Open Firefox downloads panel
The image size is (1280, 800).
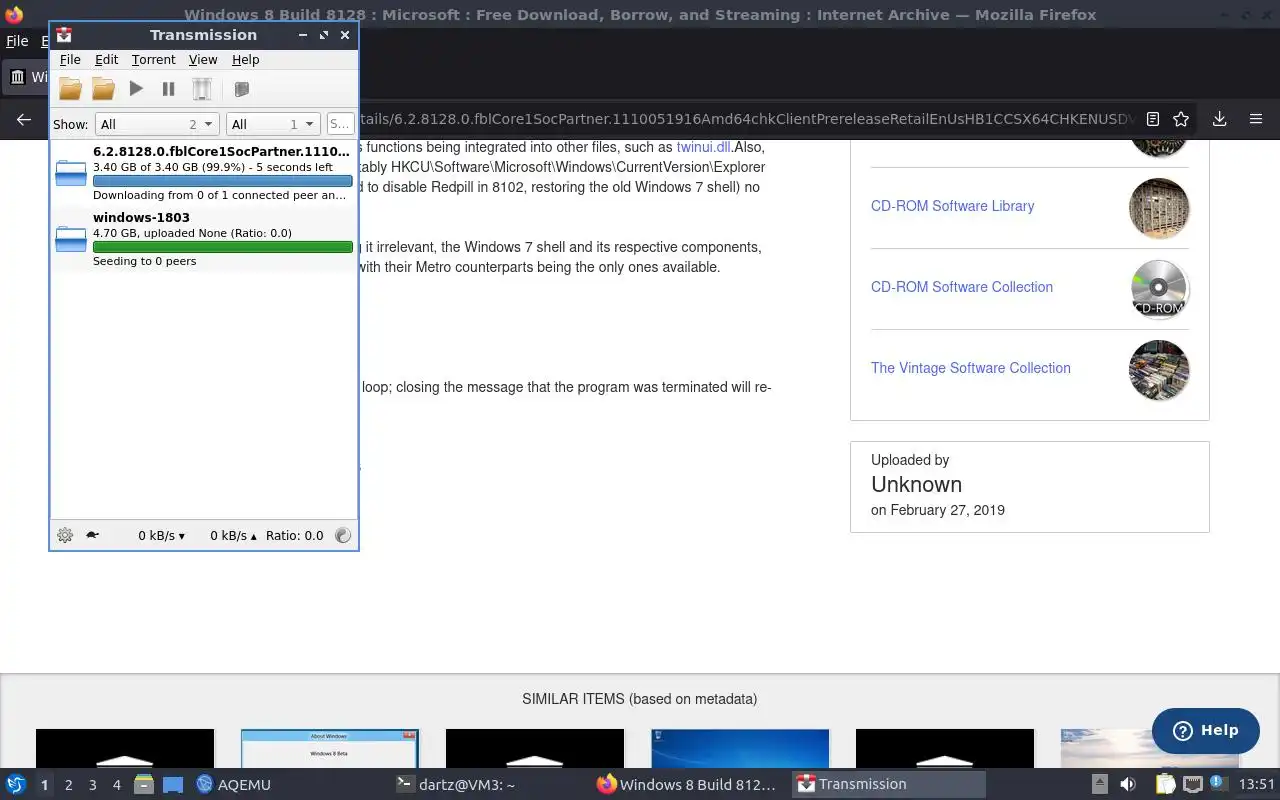click(1219, 119)
